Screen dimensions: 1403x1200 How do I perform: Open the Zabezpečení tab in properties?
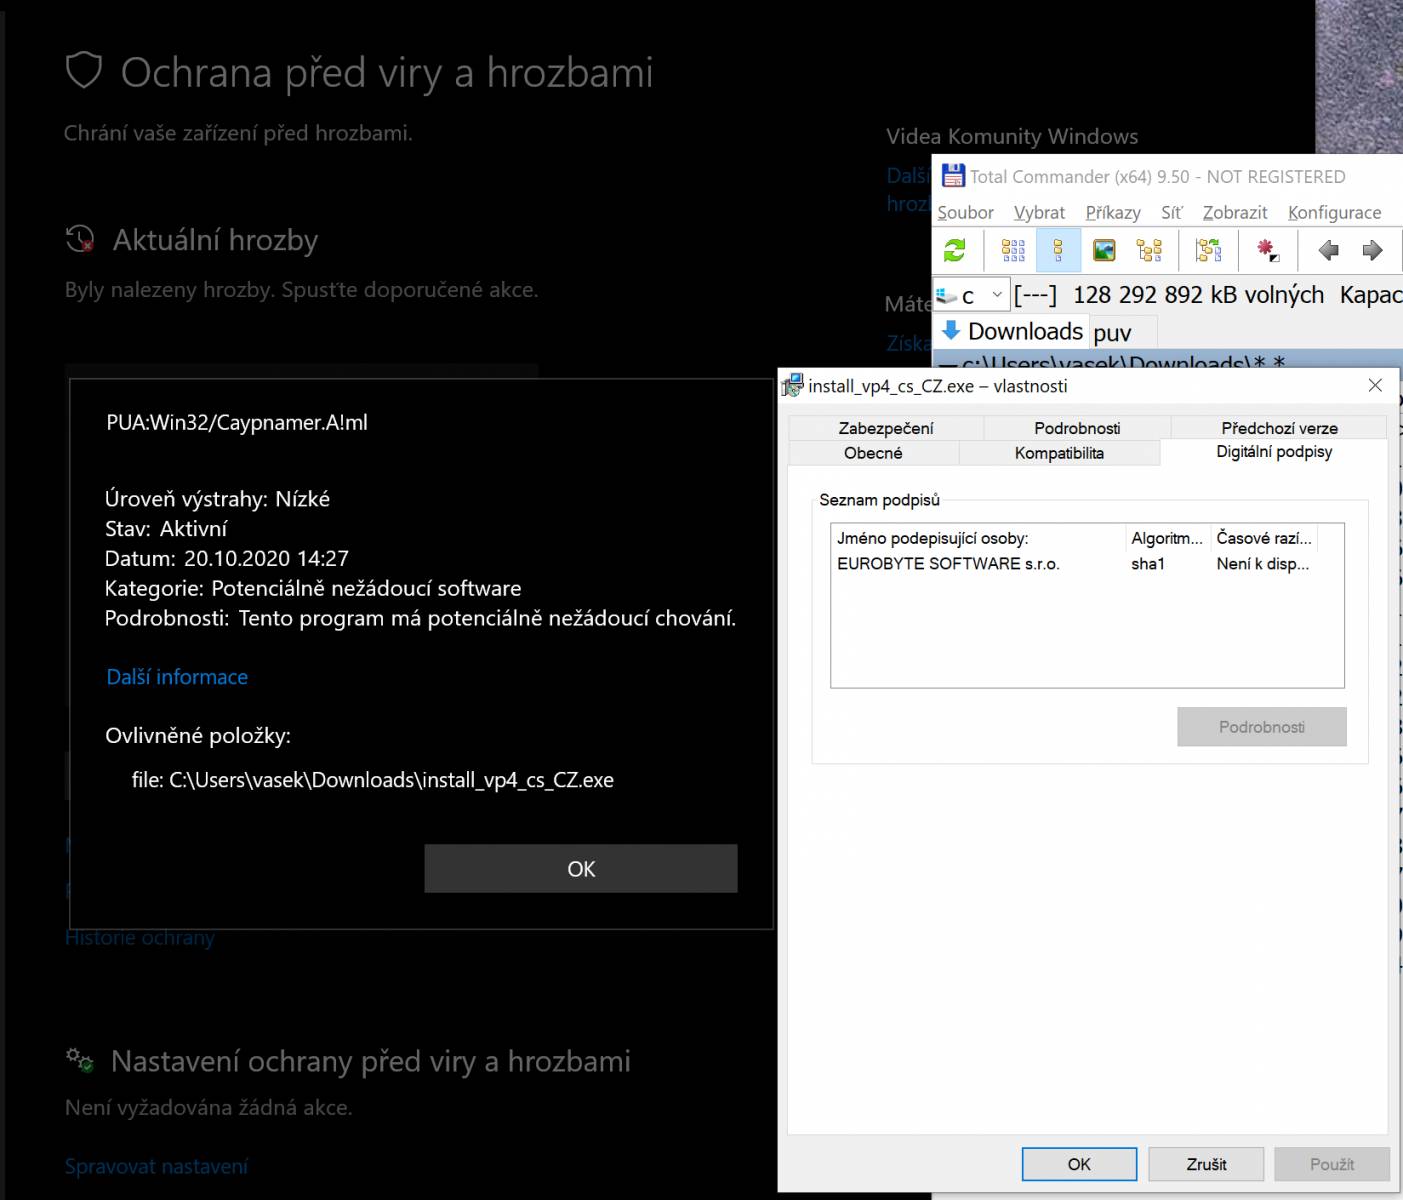tap(886, 428)
